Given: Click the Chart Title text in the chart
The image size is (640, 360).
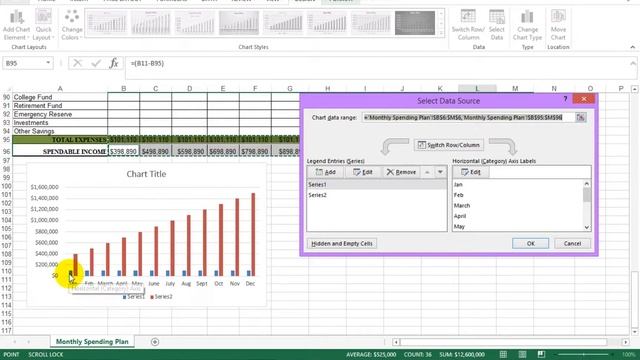Looking at the screenshot, I should click(146, 174).
